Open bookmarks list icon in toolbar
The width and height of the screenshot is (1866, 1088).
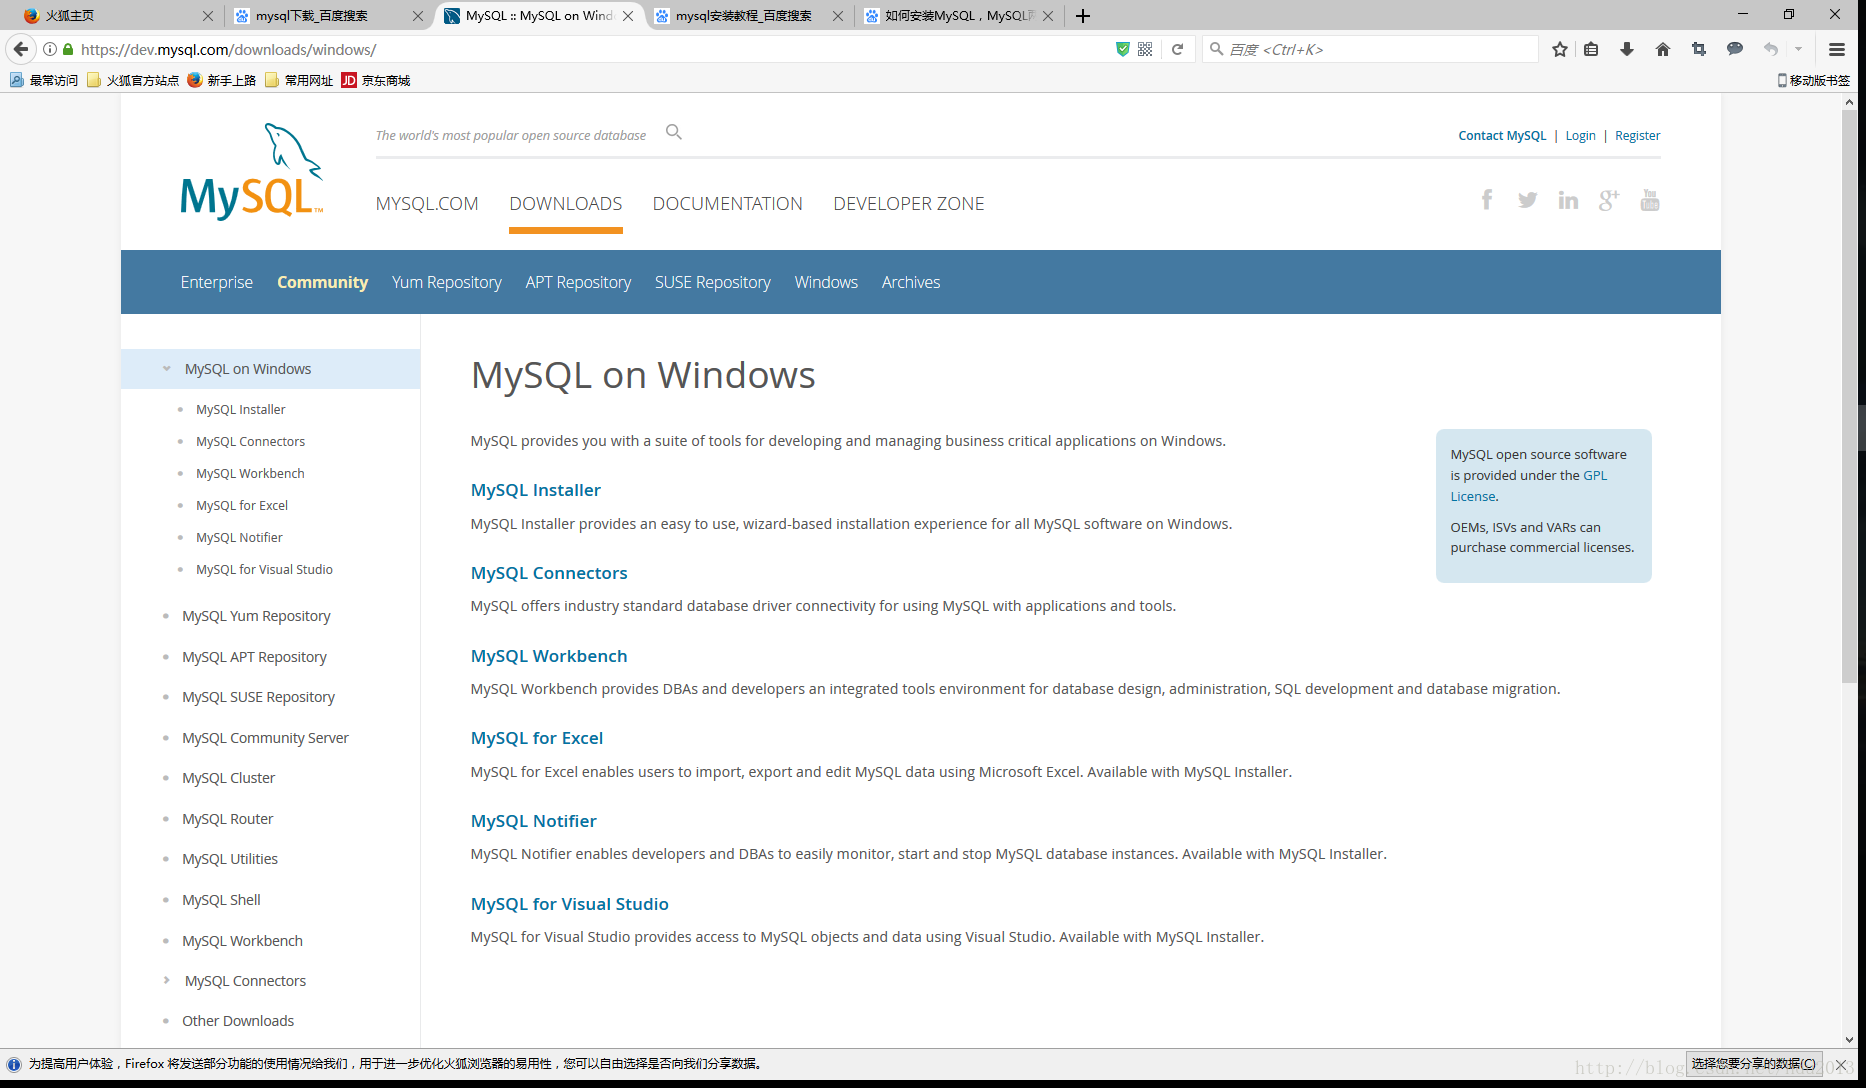tap(1591, 49)
